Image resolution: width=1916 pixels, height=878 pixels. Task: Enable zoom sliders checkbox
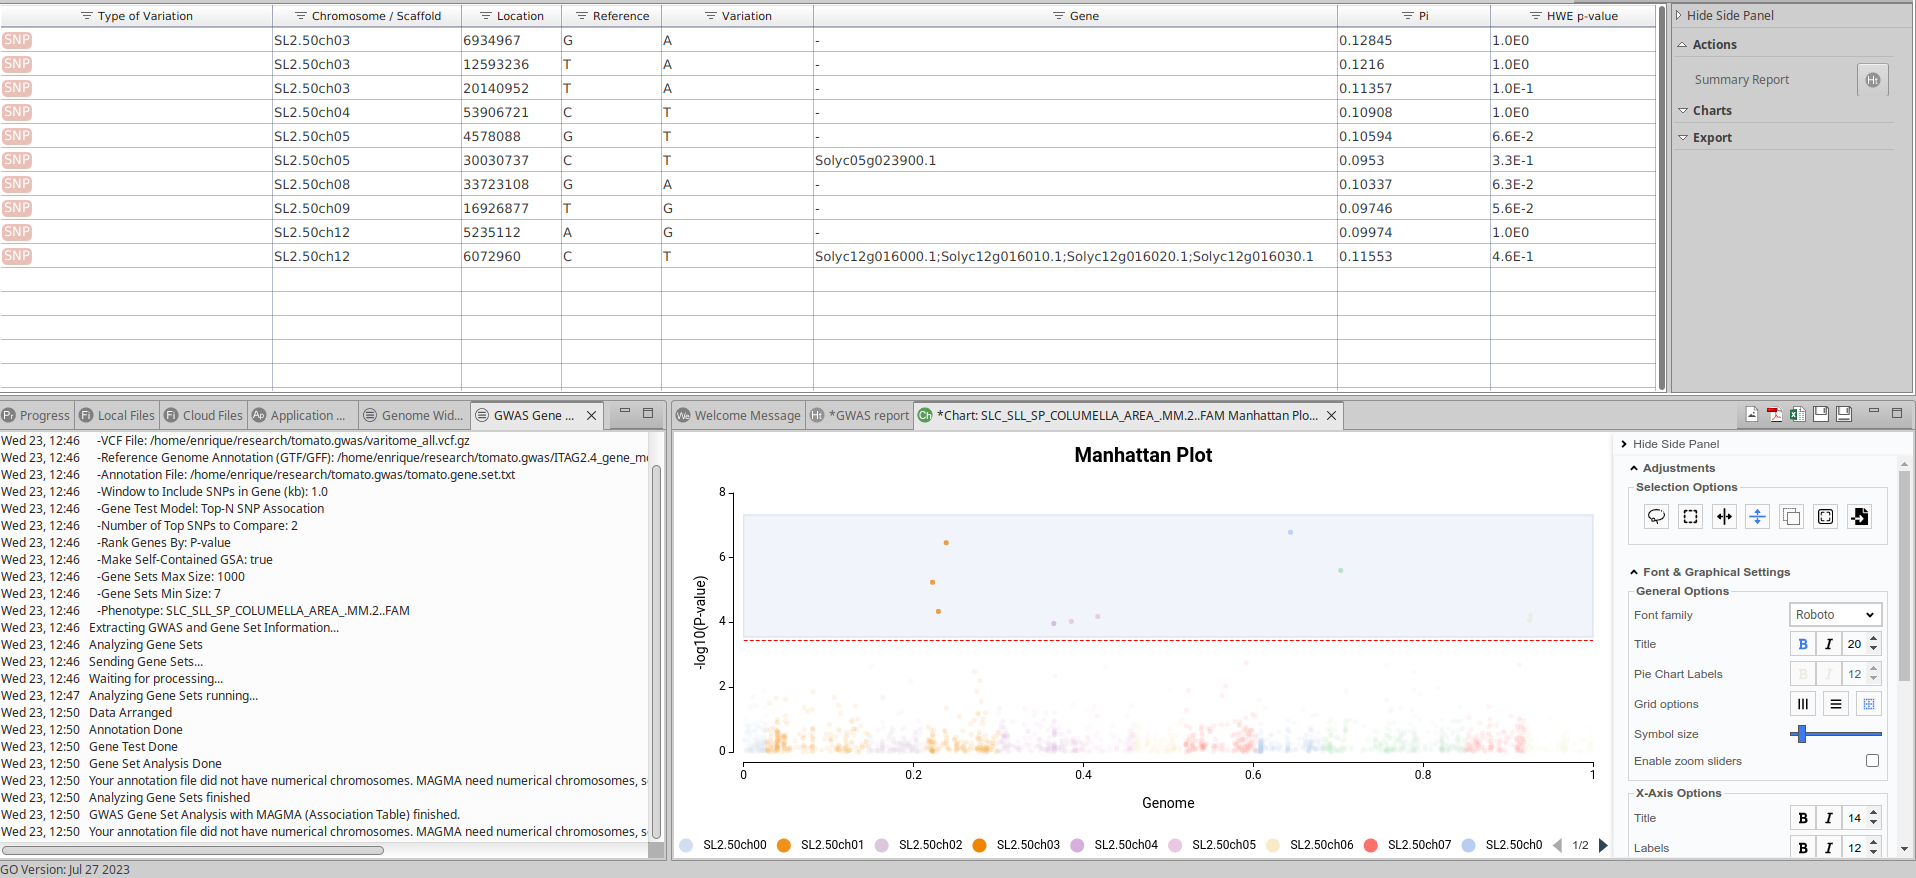point(1872,761)
